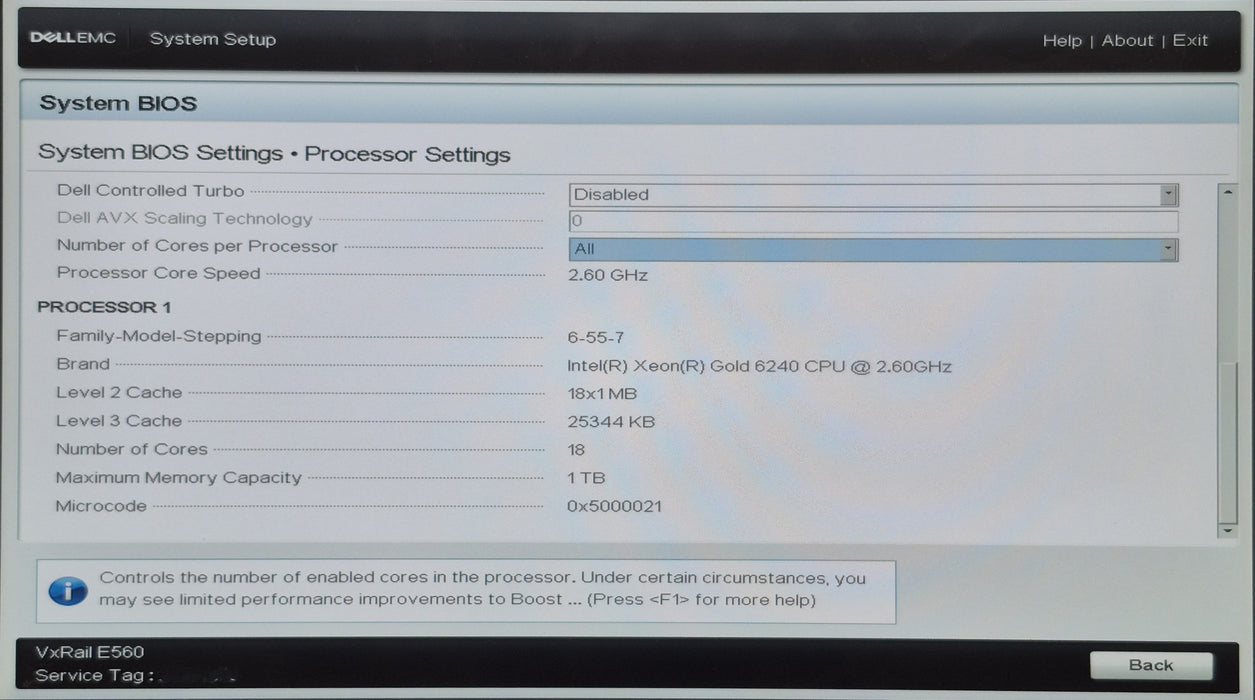1255x700 pixels.
Task: Click the dropdown arrow for Number of Cores
Action: click(x=1168, y=248)
